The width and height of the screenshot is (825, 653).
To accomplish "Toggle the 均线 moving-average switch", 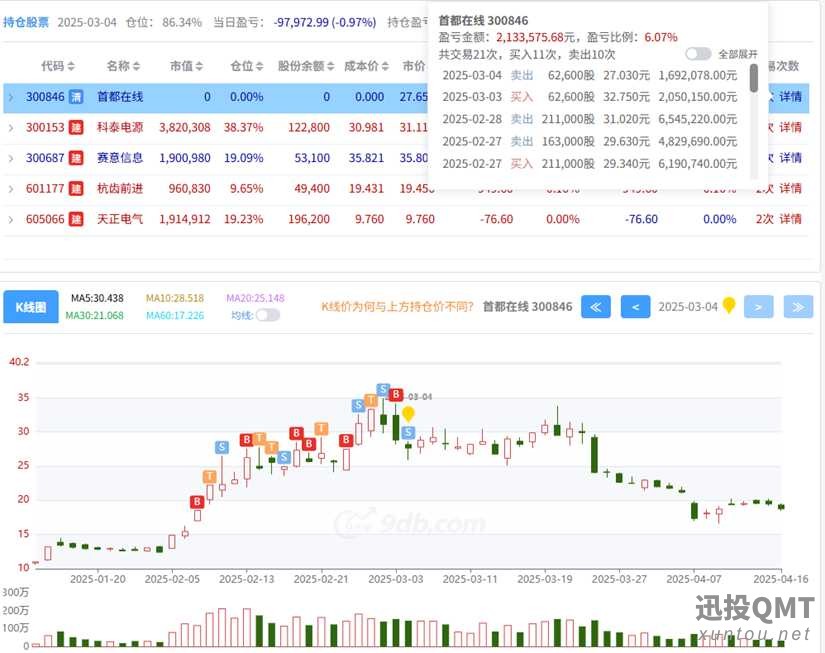I will (x=268, y=315).
